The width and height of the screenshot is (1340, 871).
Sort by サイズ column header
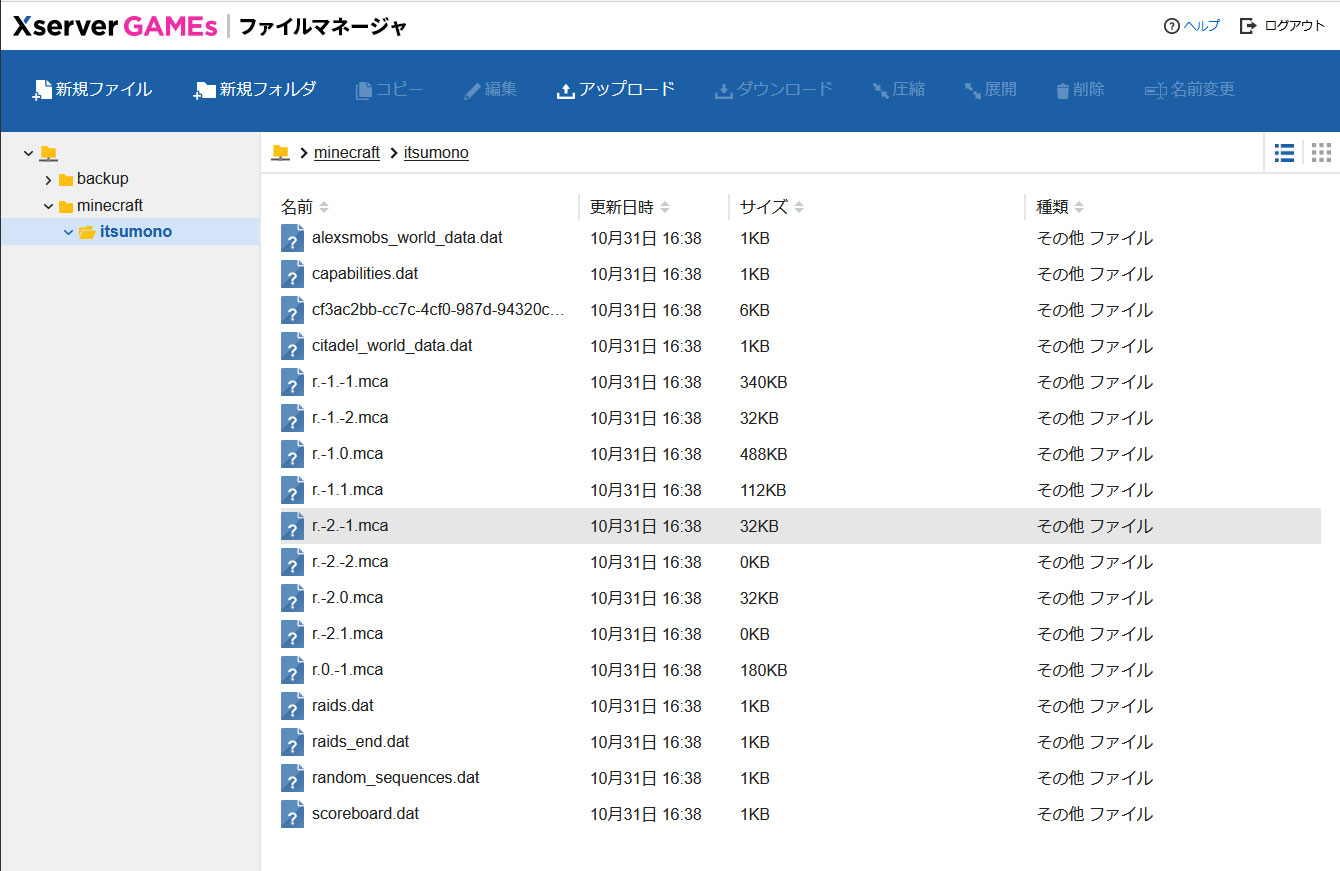(771, 207)
